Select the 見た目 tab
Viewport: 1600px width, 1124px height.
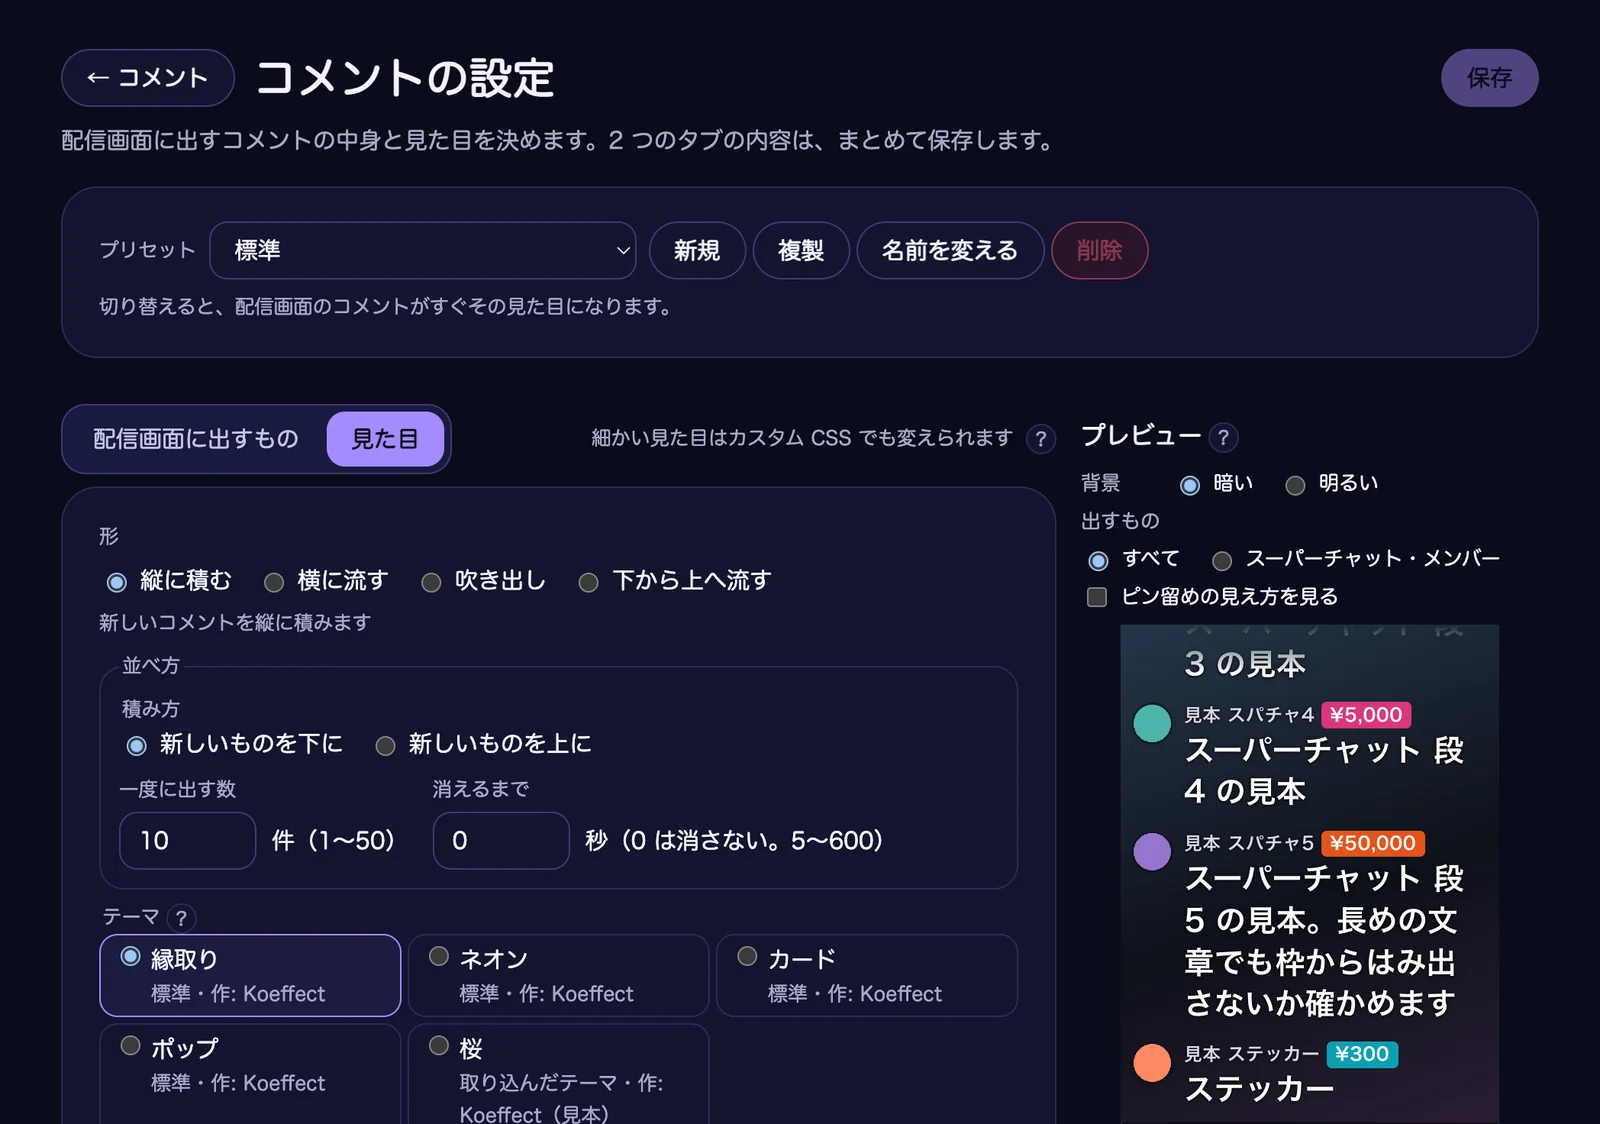(x=385, y=439)
